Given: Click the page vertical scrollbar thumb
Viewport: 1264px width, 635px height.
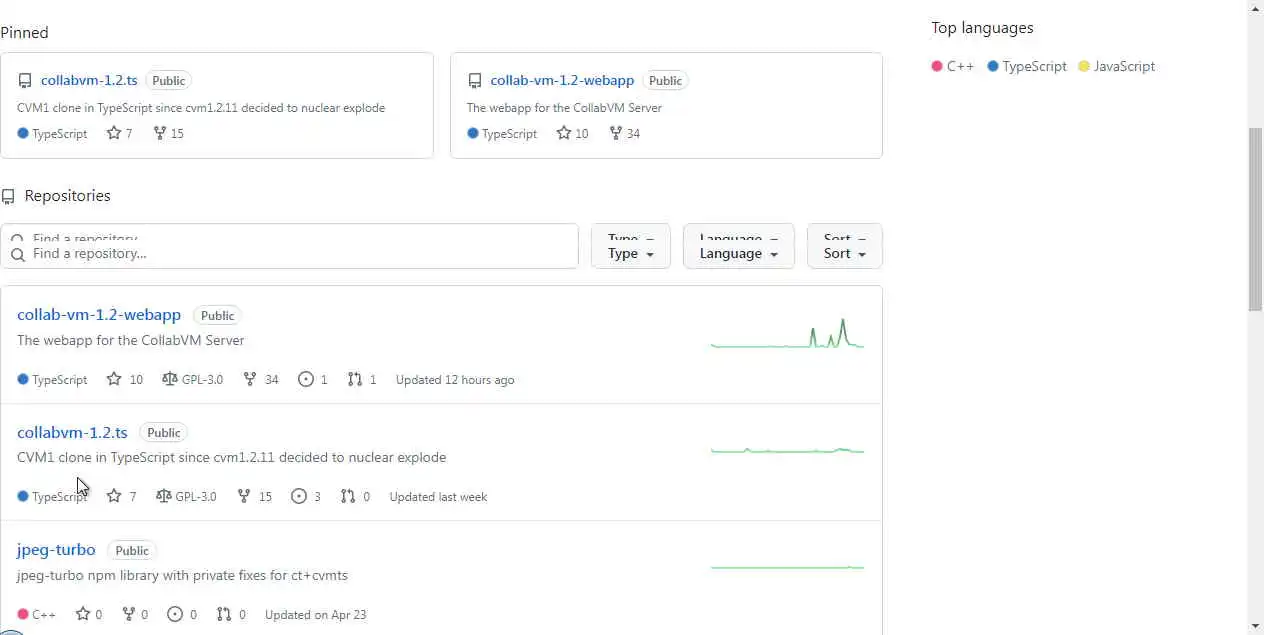Looking at the screenshot, I should (x=1256, y=220).
